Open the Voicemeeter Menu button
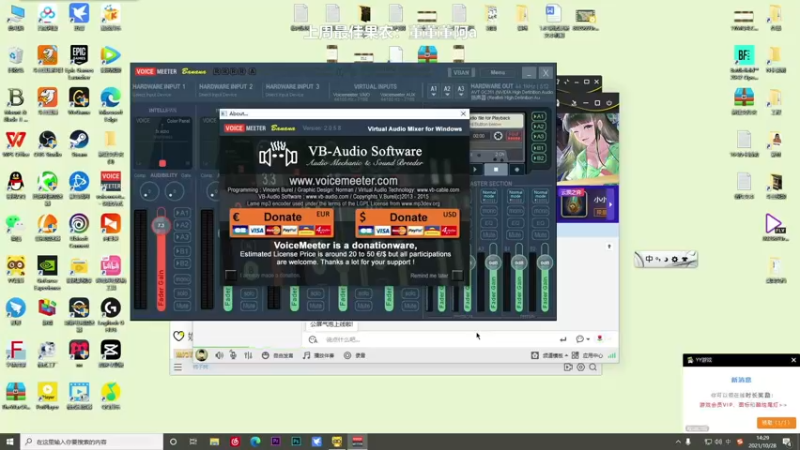The height and width of the screenshot is (450, 800). tap(497, 72)
